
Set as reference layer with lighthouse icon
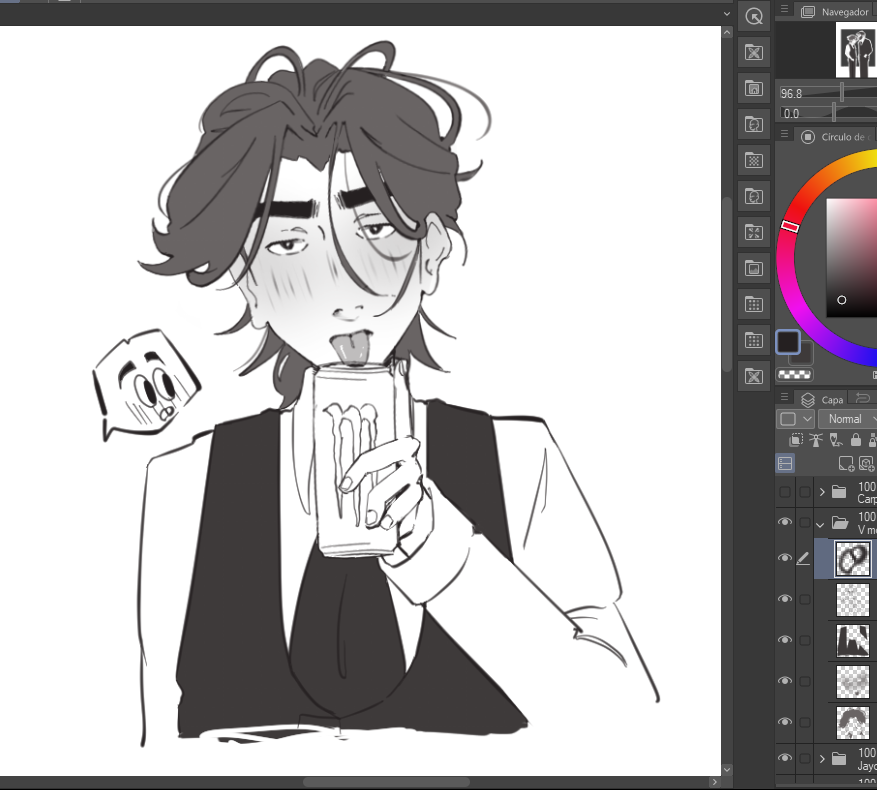[x=816, y=440]
